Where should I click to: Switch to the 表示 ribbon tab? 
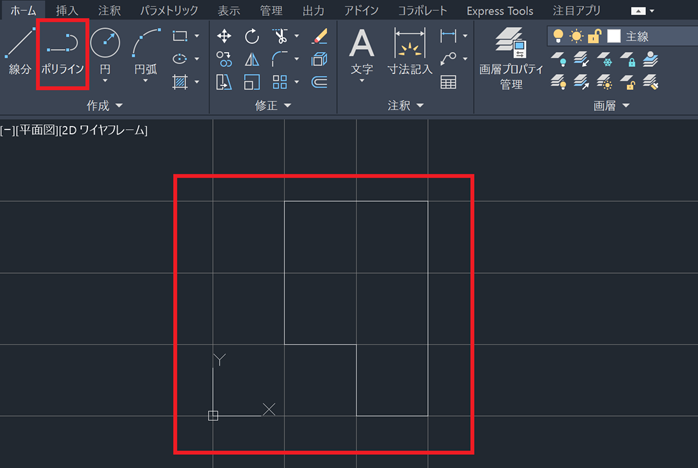(229, 11)
